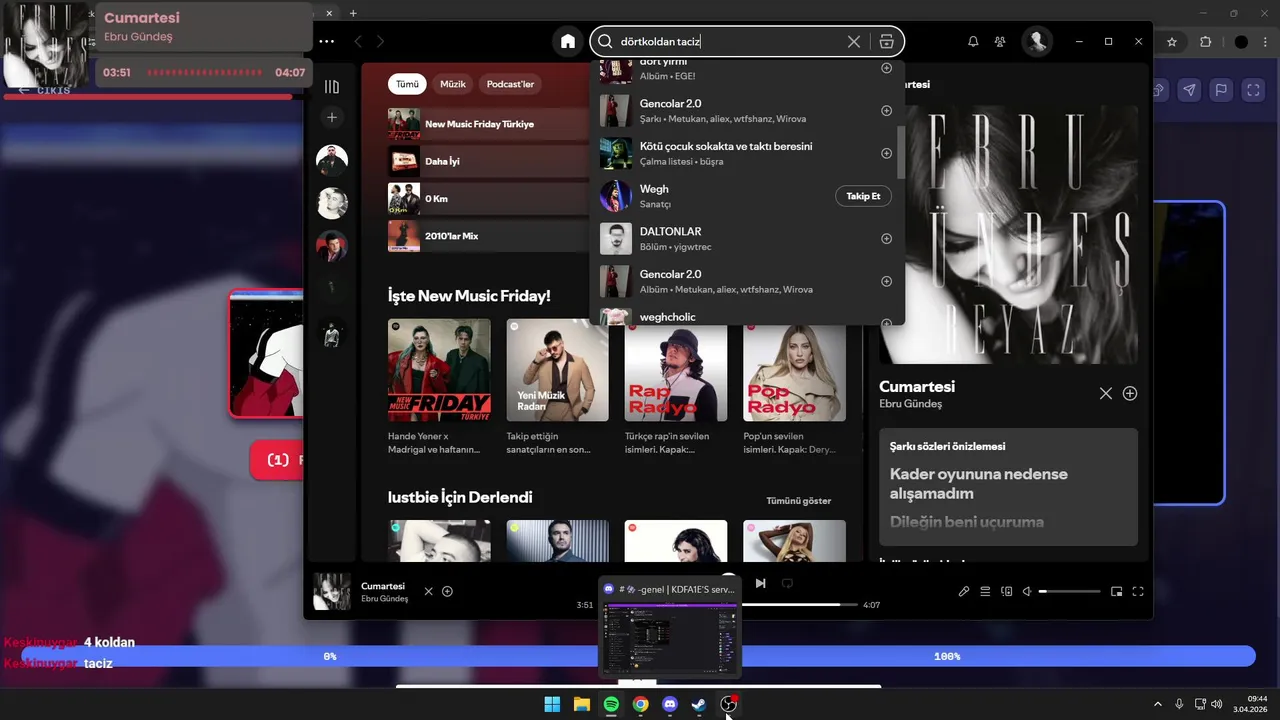Open the Daha İyi shortcut row
The image size is (1280, 720).
pyautogui.click(x=488, y=161)
